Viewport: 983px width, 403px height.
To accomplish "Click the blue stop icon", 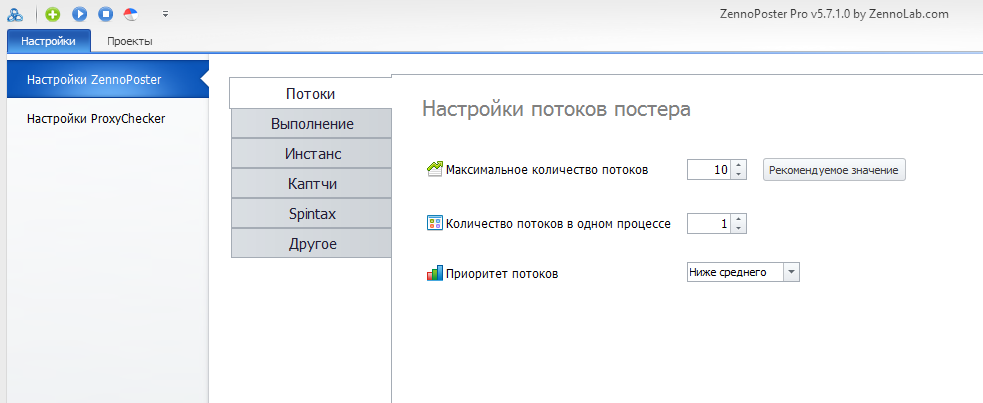I will click(x=106, y=13).
